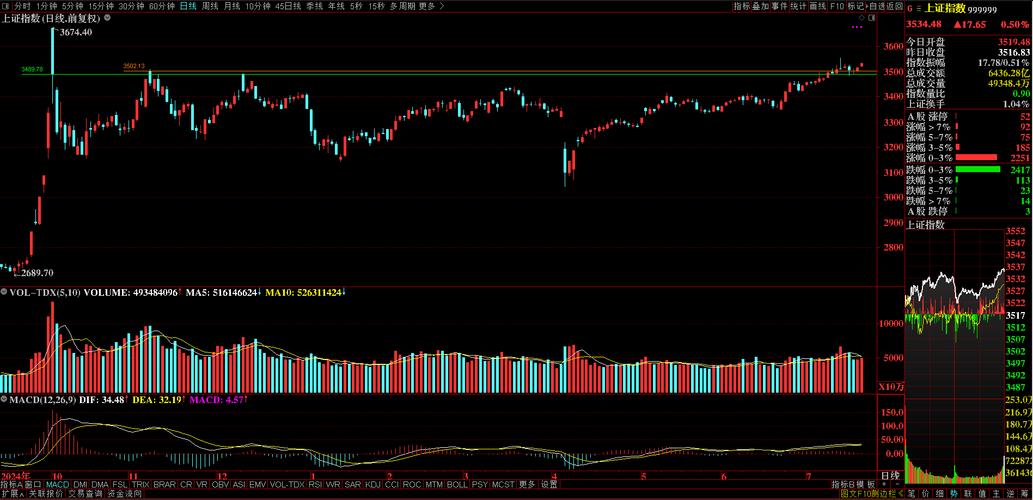The width and height of the screenshot is (1033, 500).
Task: Select the KDJ indicator tab
Action: 373,484
